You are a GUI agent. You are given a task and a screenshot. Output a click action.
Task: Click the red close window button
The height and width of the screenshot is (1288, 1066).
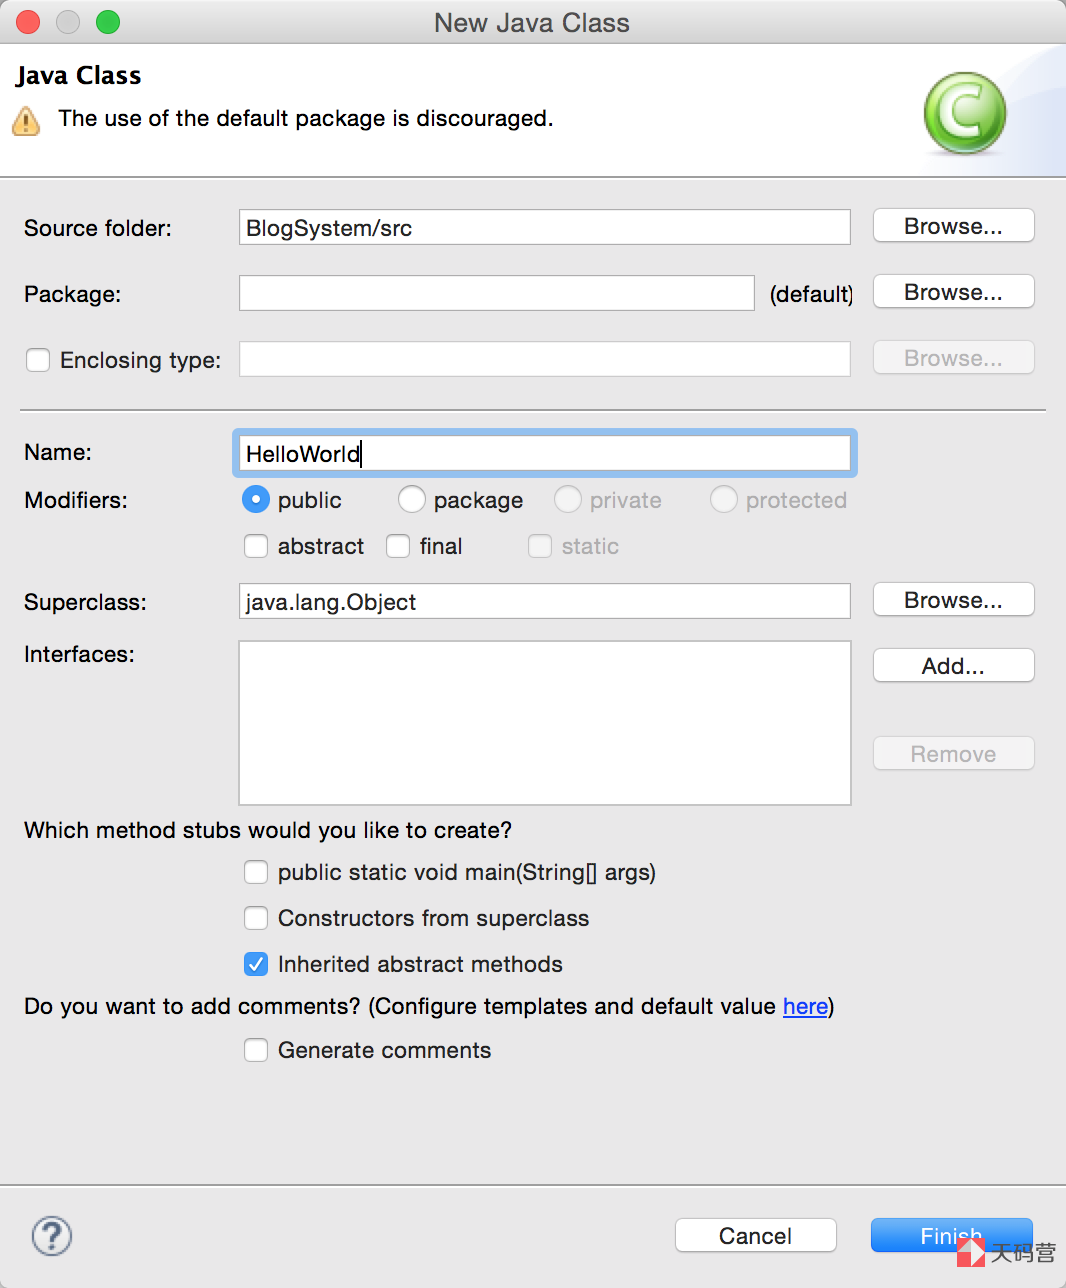pyautogui.click(x=28, y=22)
